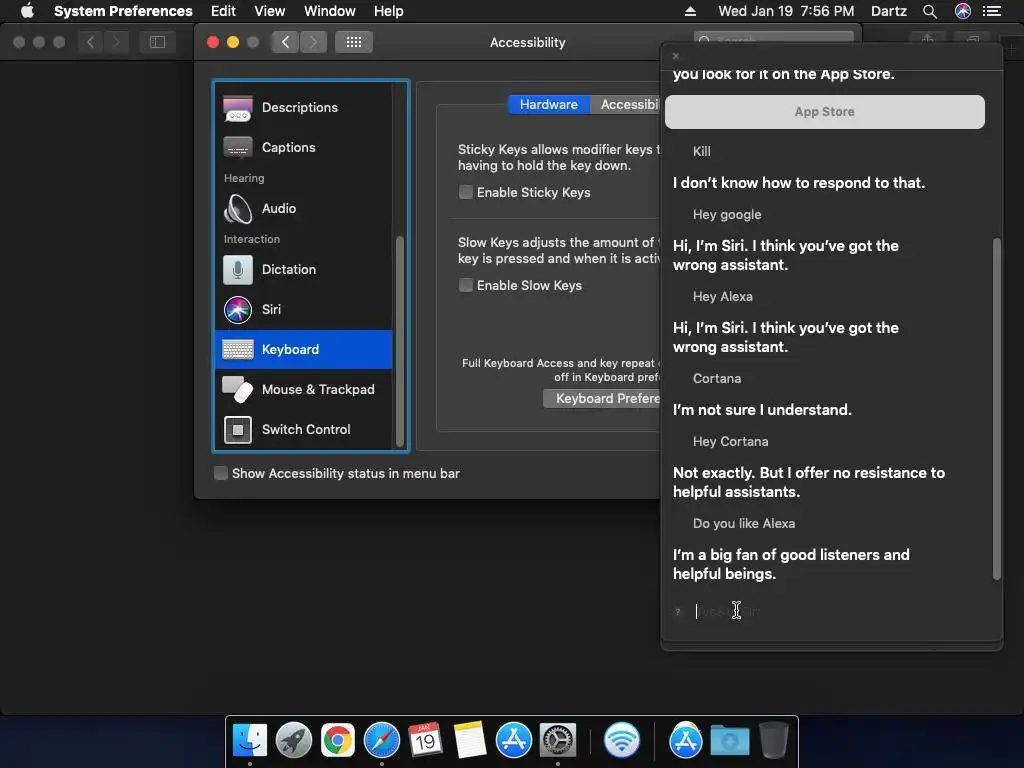
Task: Click the date and time in menu bar
Action: 786,11
